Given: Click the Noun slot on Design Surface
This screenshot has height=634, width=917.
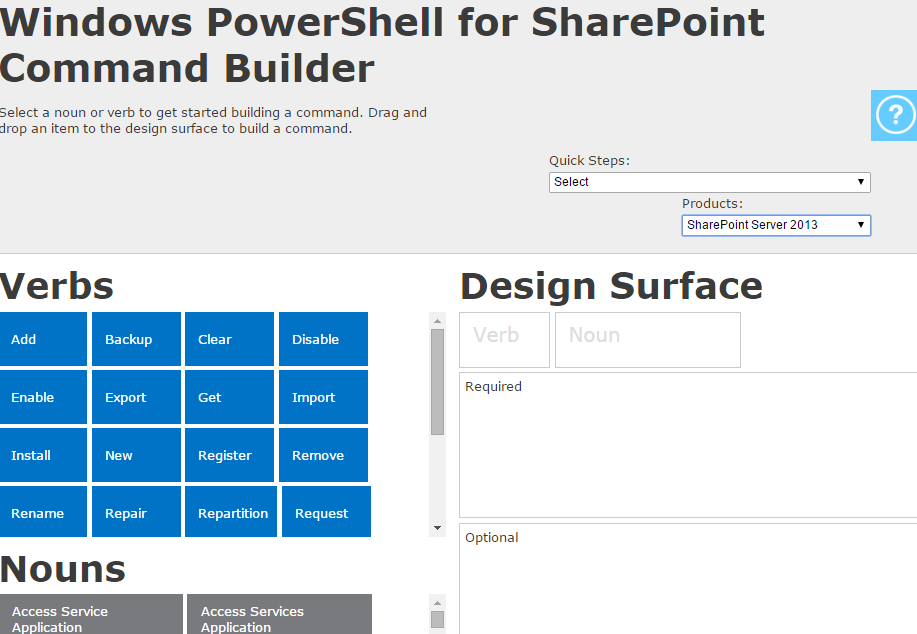Looking at the screenshot, I should (647, 340).
